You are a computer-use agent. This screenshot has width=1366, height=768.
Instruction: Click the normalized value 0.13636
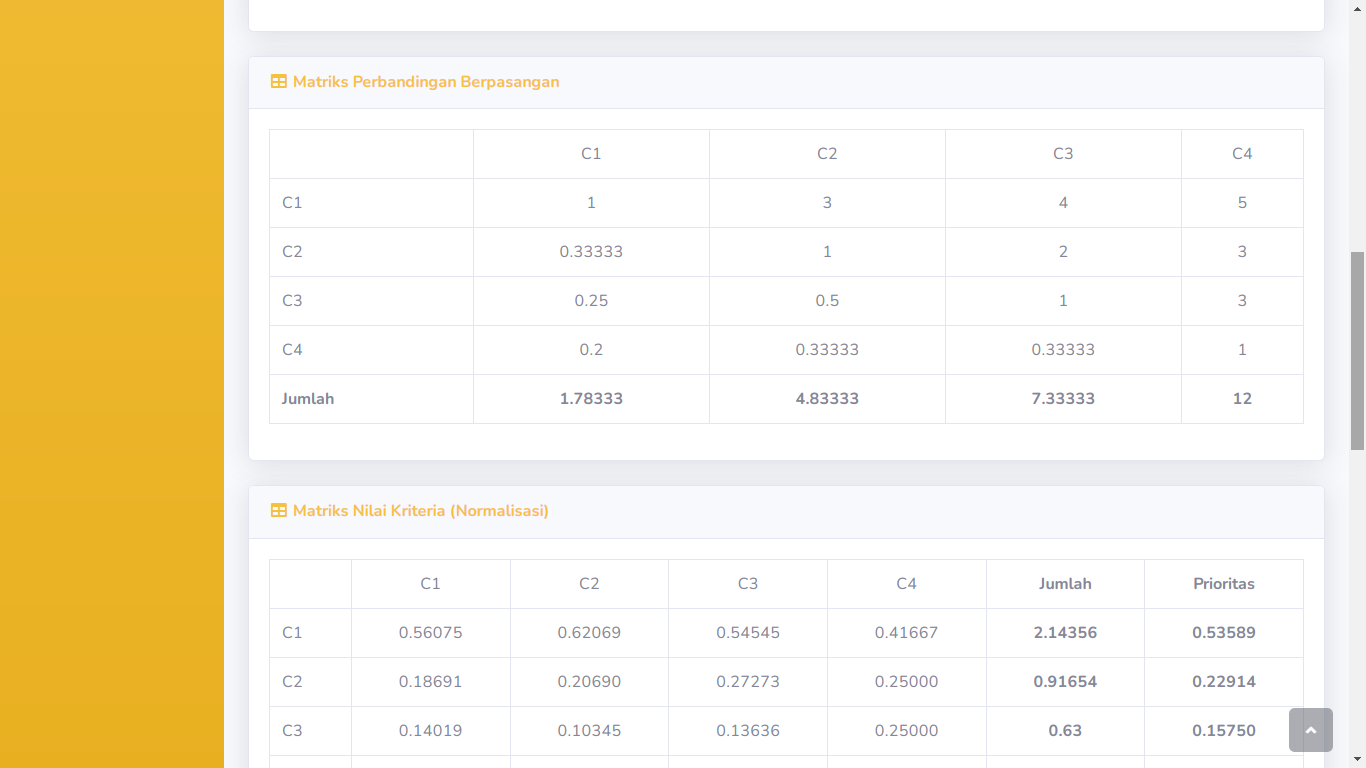pos(748,731)
